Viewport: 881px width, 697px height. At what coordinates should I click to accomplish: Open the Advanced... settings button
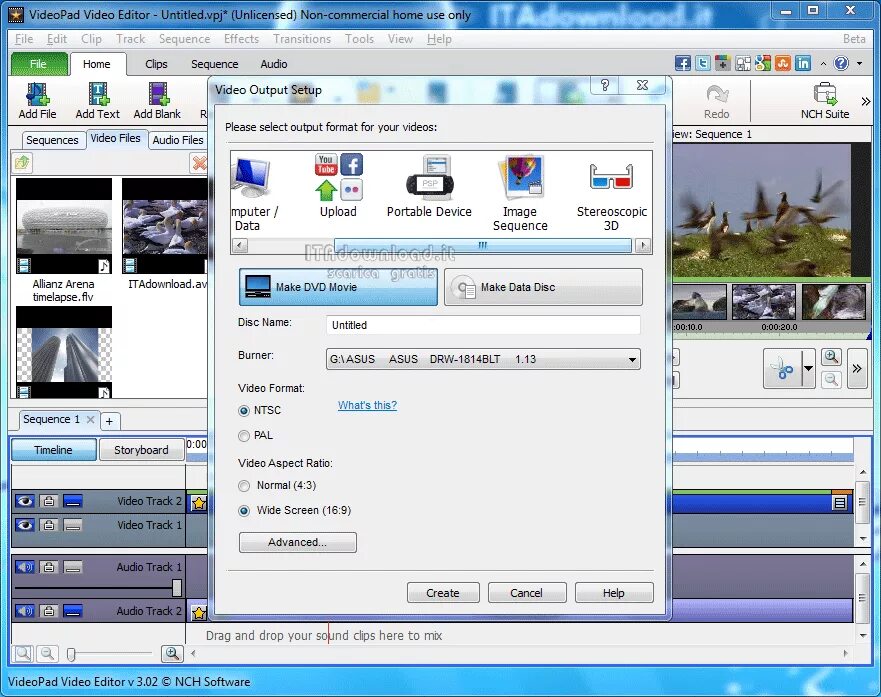coord(297,543)
